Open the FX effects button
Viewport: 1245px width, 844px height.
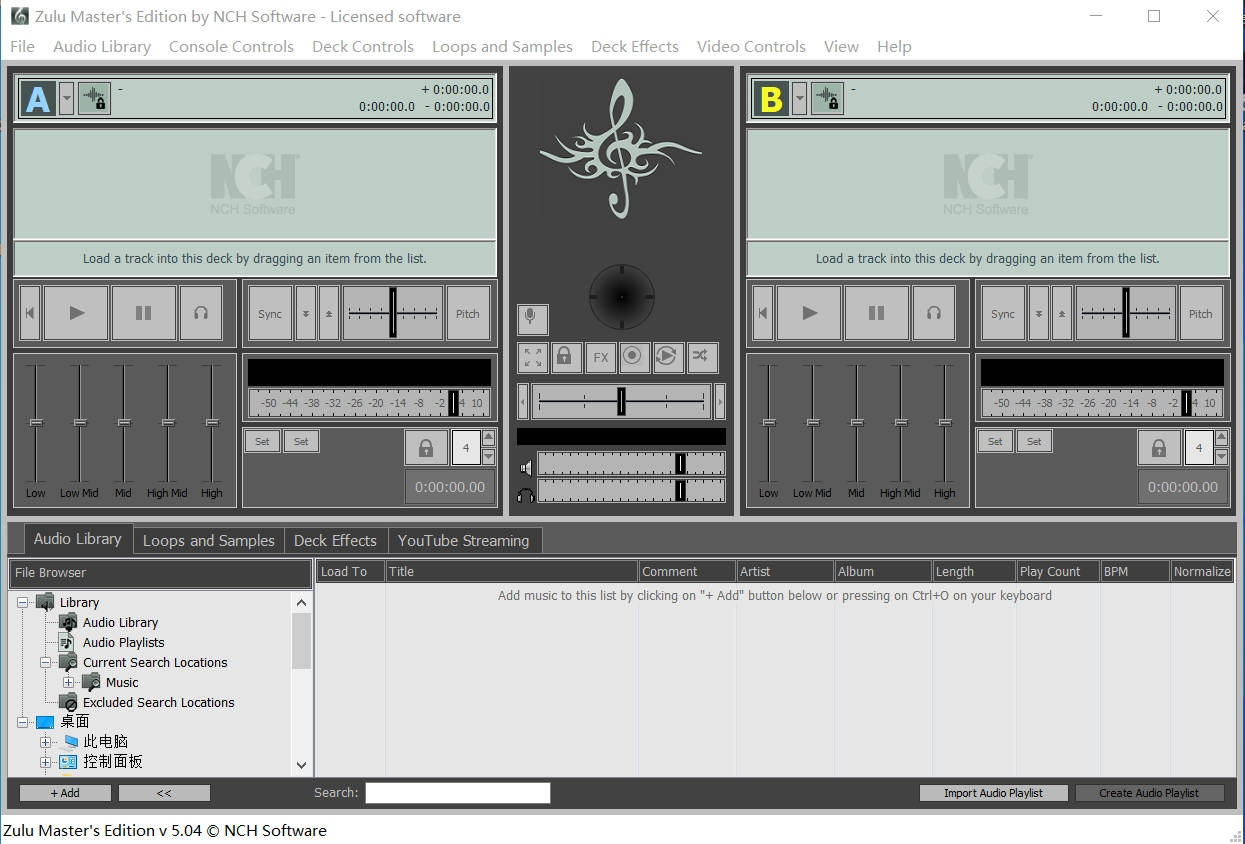tap(600, 357)
